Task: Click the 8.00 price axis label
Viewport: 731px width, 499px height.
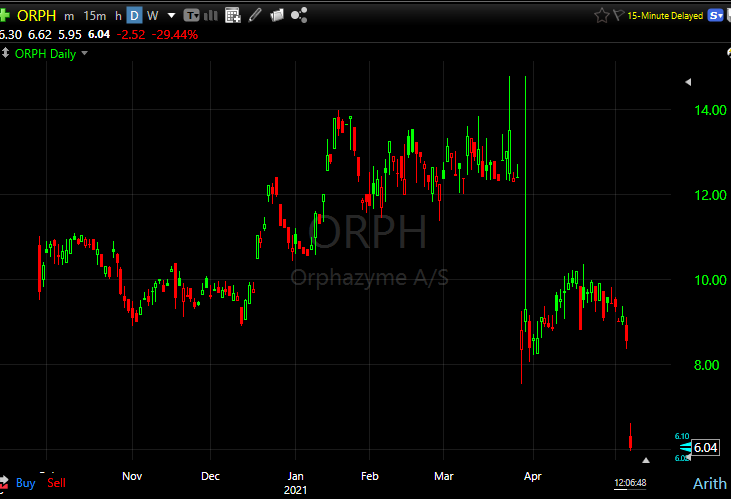Action: coord(706,365)
